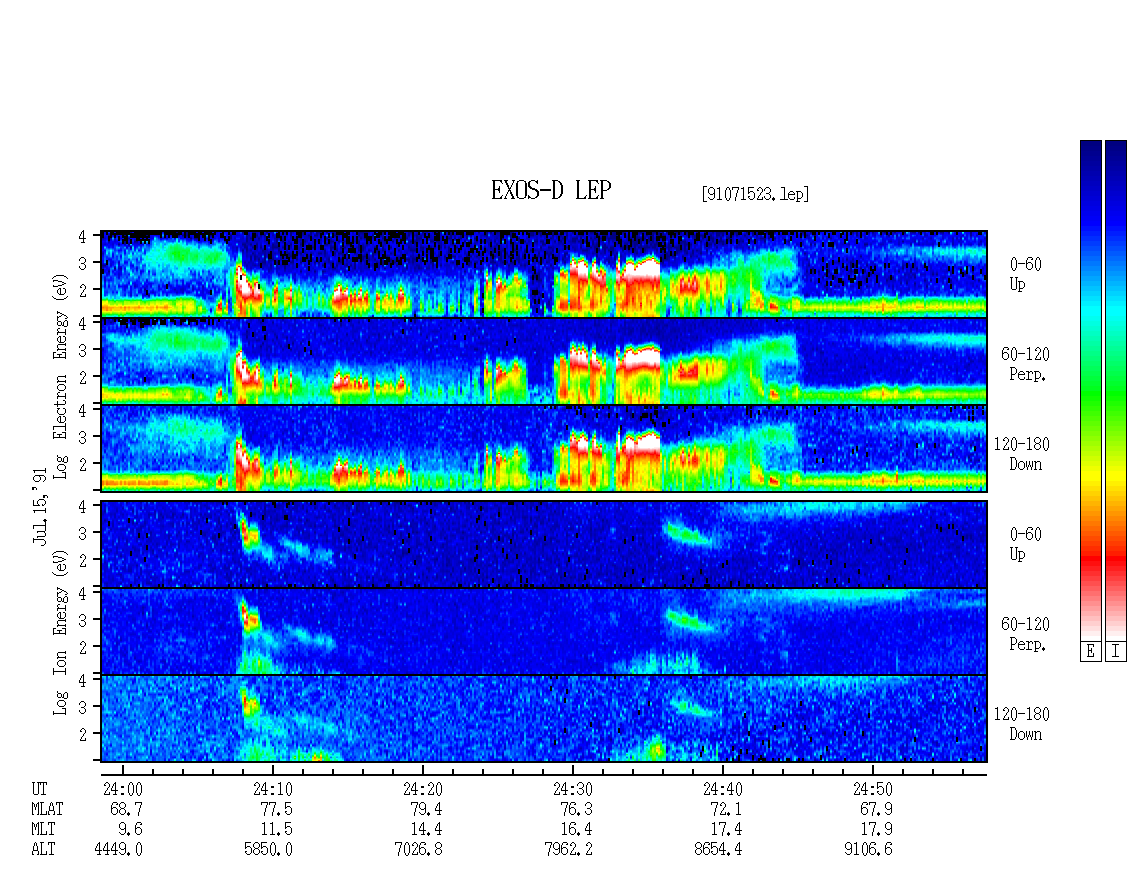Click the ion 120-180 Down spectrogram panel
Viewport: 1130px width, 875px height.
pyautogui.click(x=544, y=719)
